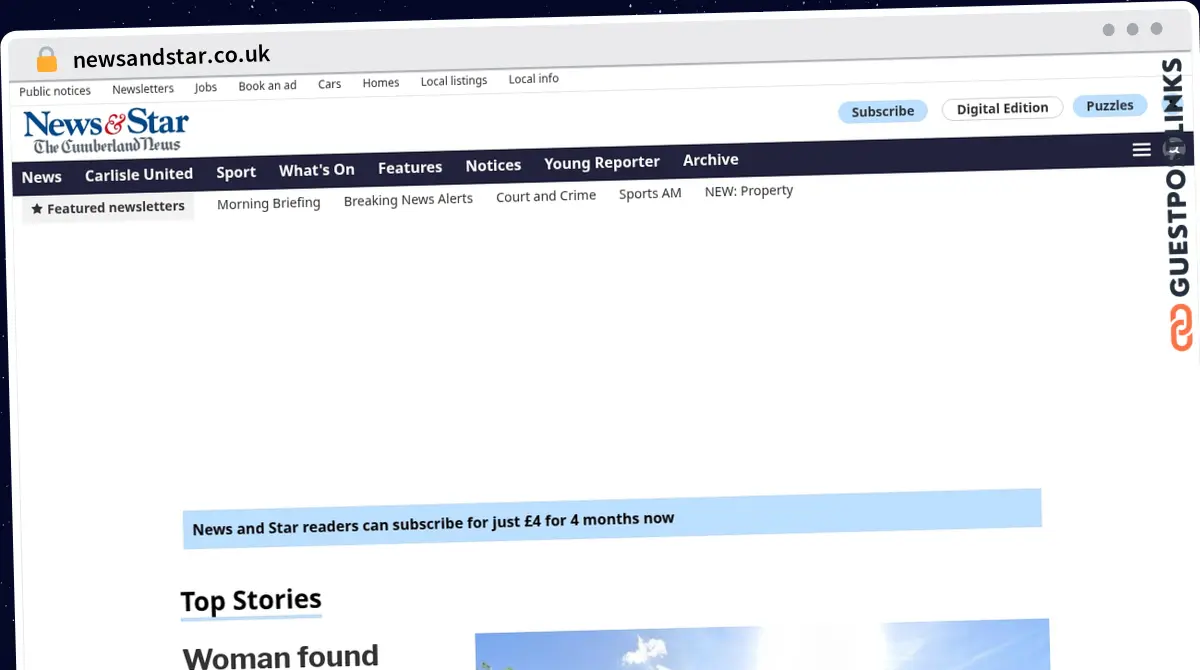1200x670 pixels.
Task: Select the Notices menu item
Action: 493,165
